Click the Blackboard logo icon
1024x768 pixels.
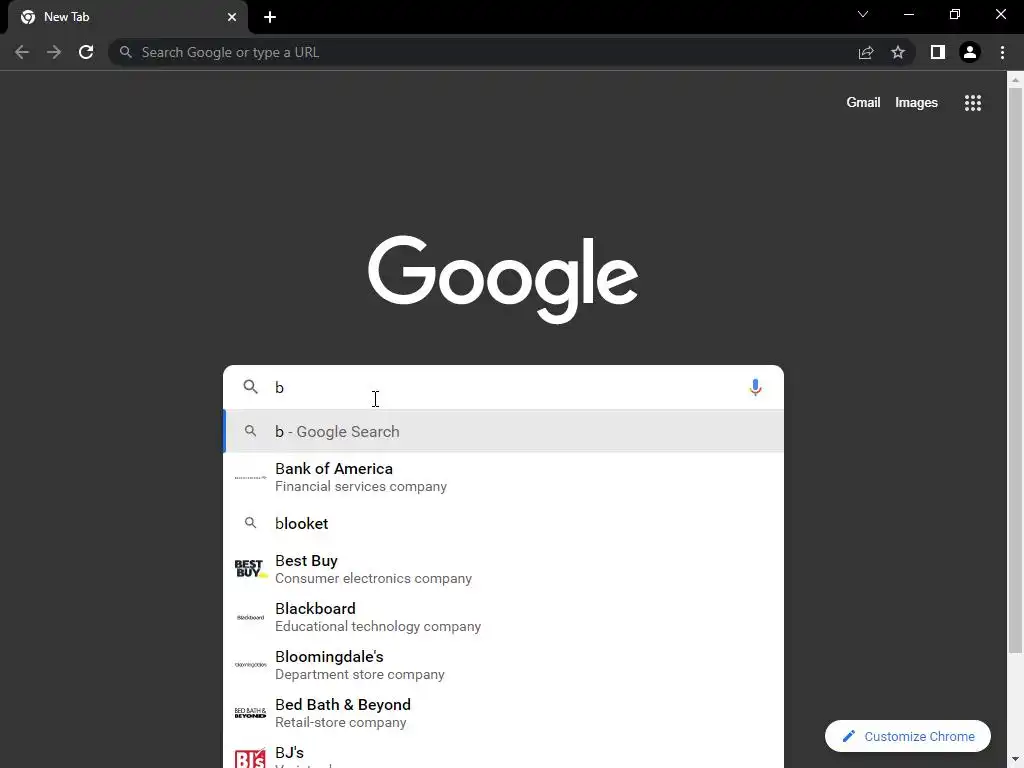251,617
